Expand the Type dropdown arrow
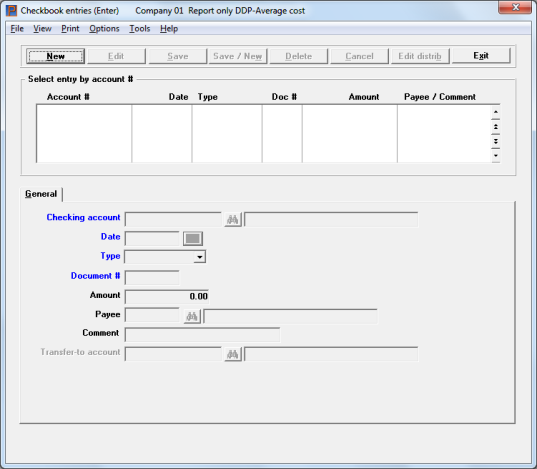 [x=199, y=257]
